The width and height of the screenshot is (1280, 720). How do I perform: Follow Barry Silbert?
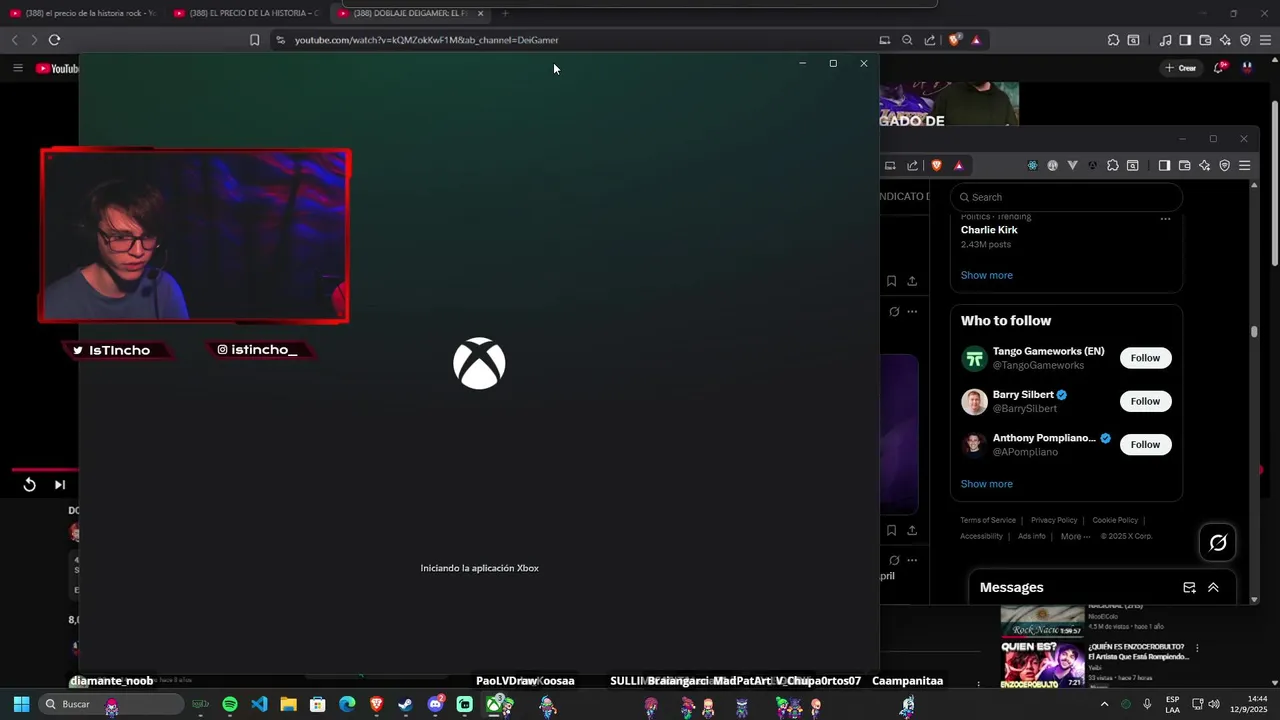pyautogui.click(x=1145, y=401)
